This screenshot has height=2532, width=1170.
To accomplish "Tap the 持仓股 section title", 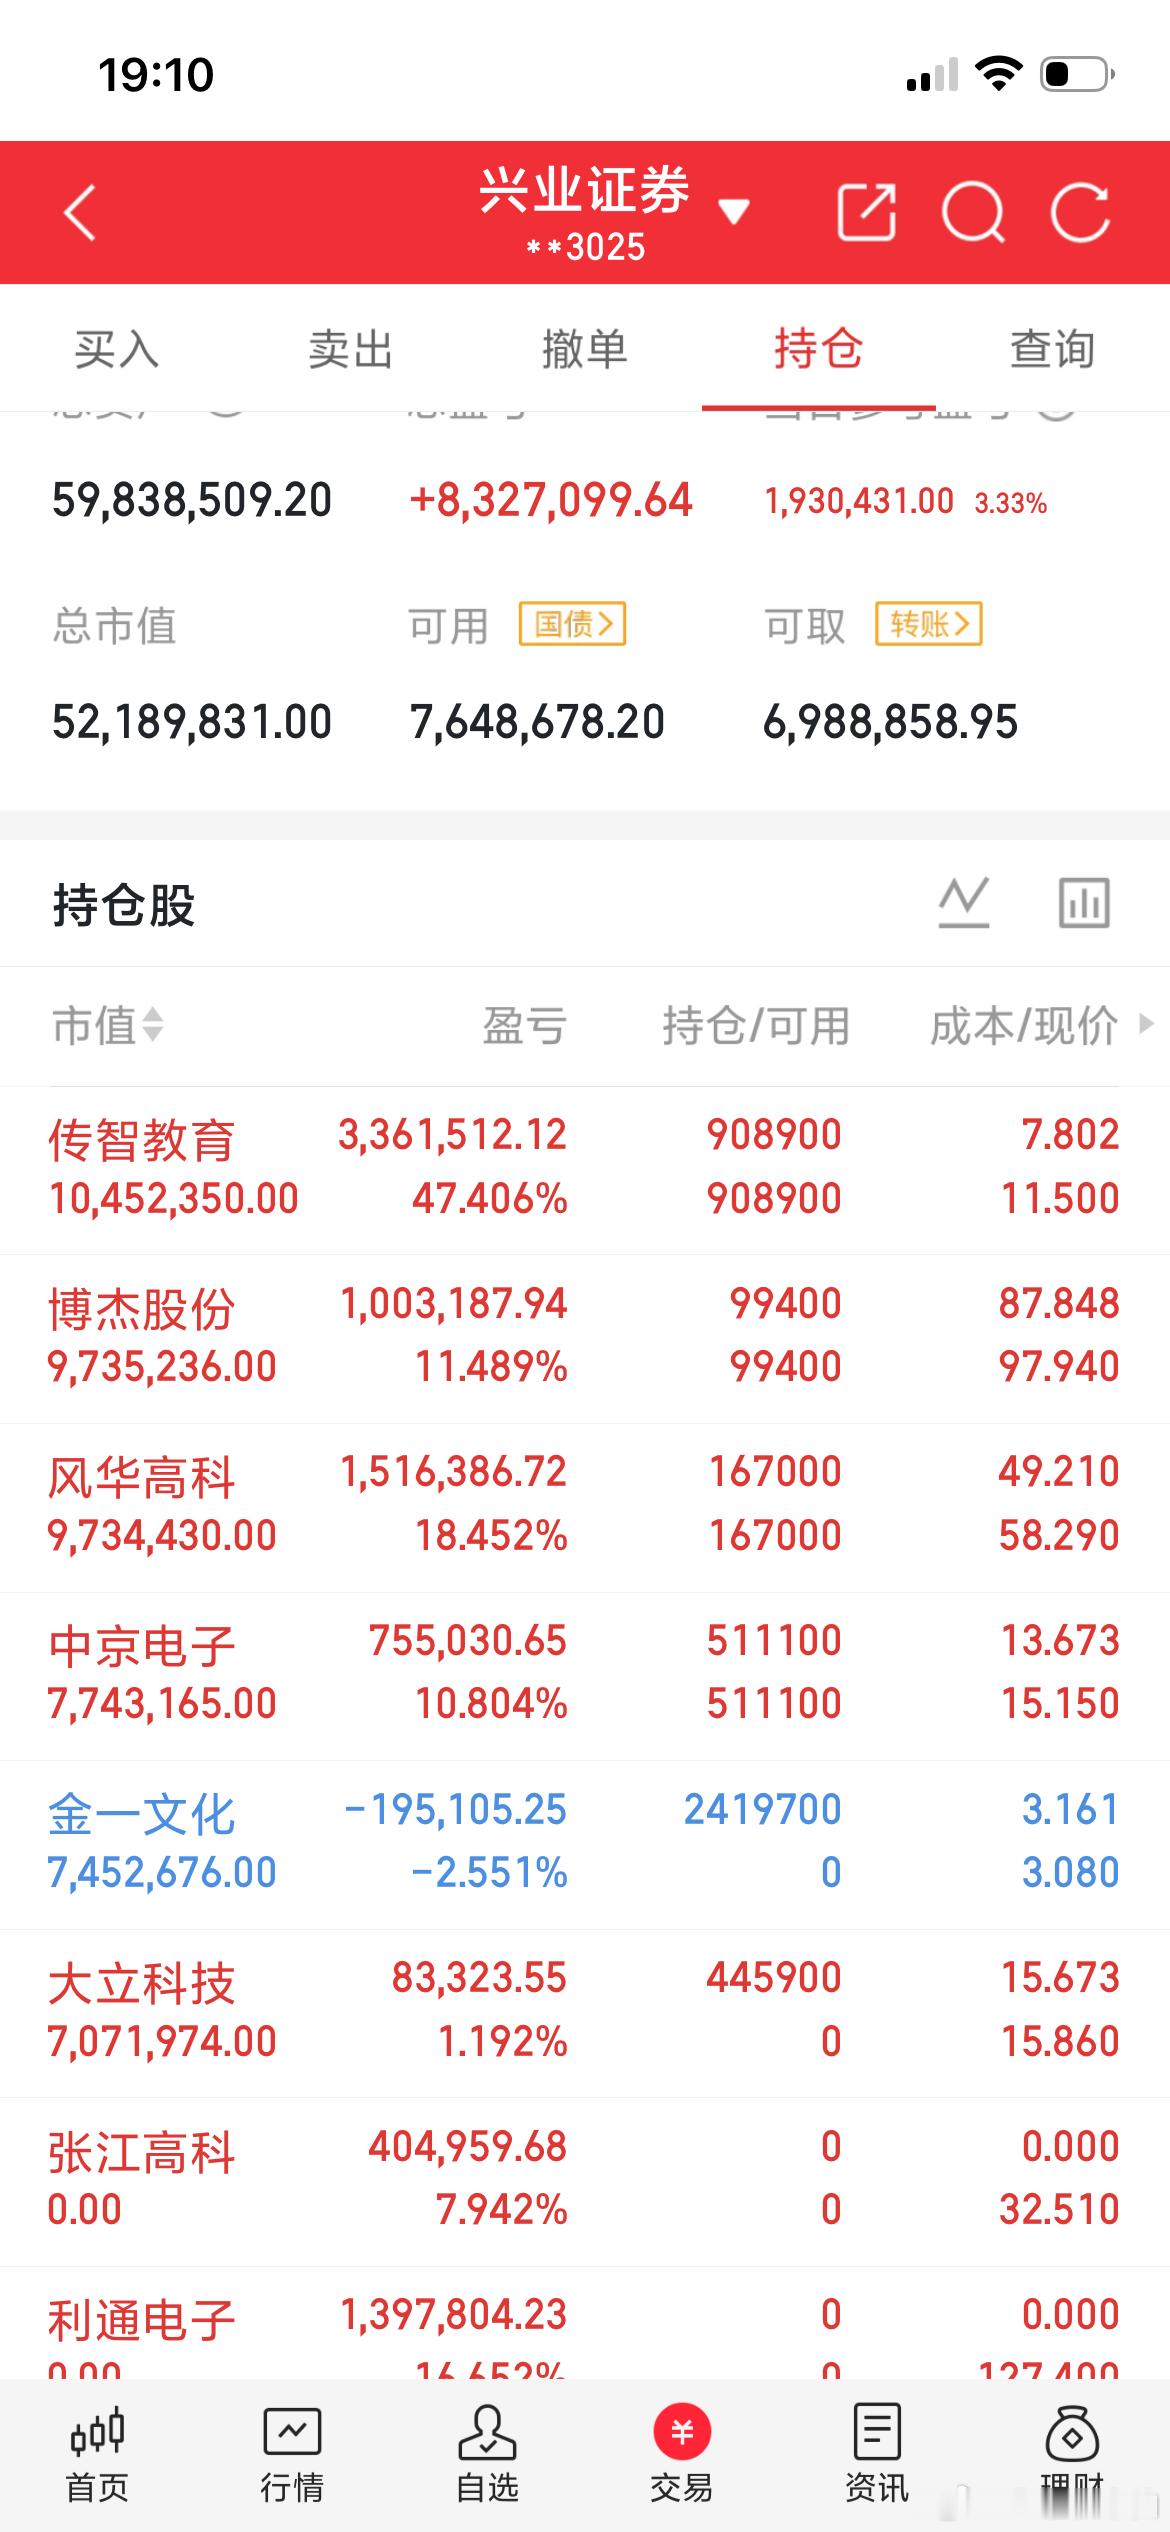I will tap(124, 905).
